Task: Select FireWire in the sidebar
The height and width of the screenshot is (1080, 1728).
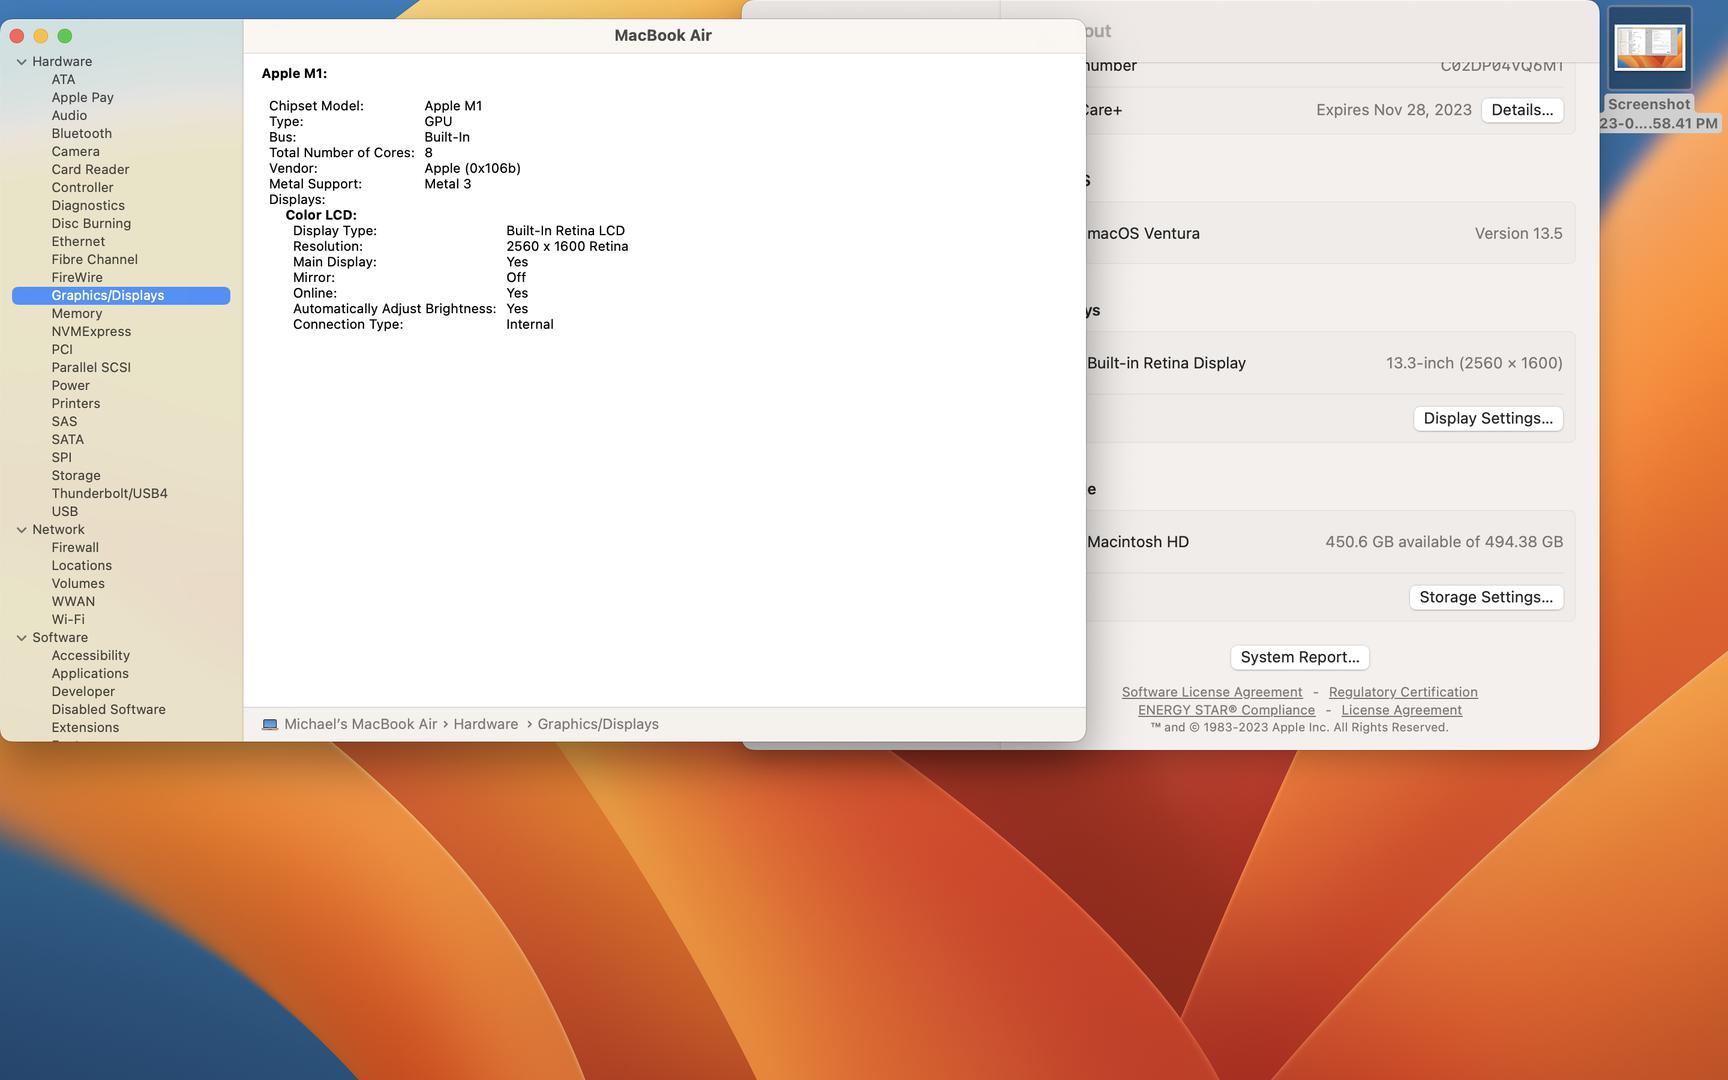Action: (x=77, y=278)
